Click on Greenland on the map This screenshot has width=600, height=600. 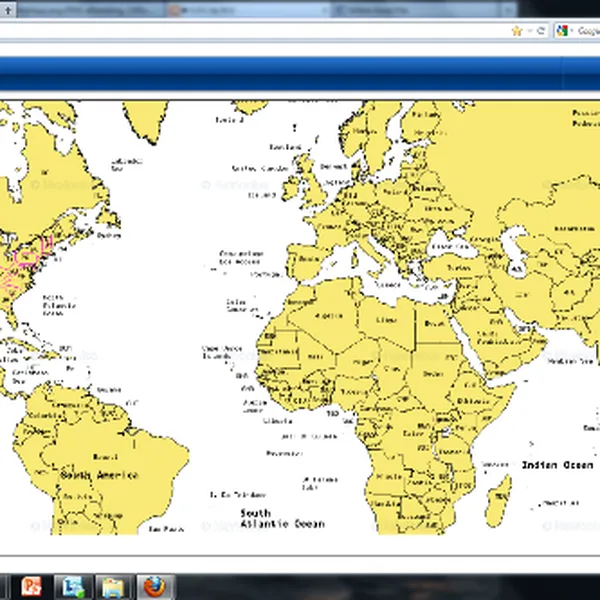tap(150, 120)
